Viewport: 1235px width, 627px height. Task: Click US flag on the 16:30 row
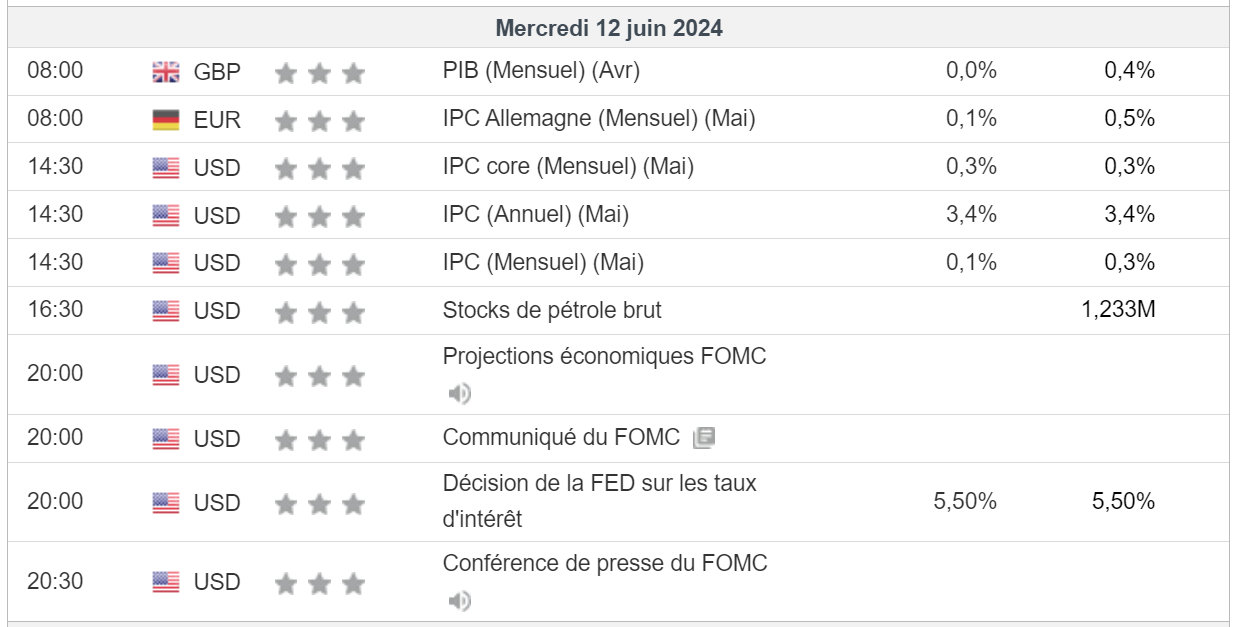coord(166,311)
